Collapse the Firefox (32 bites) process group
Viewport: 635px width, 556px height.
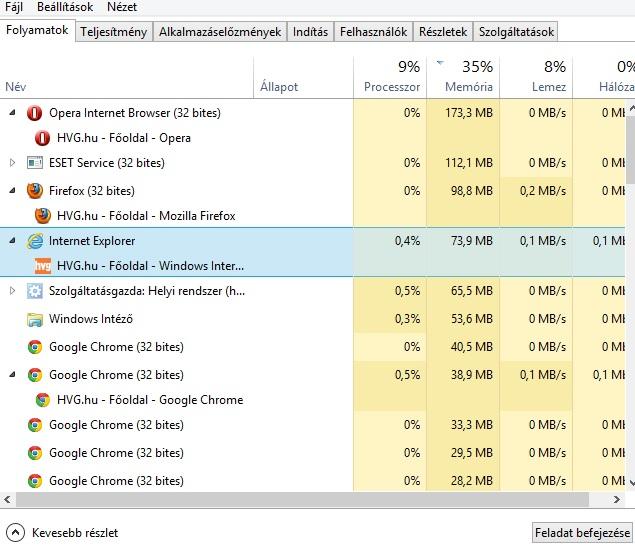pyautogui.click(x=13, y=190)
